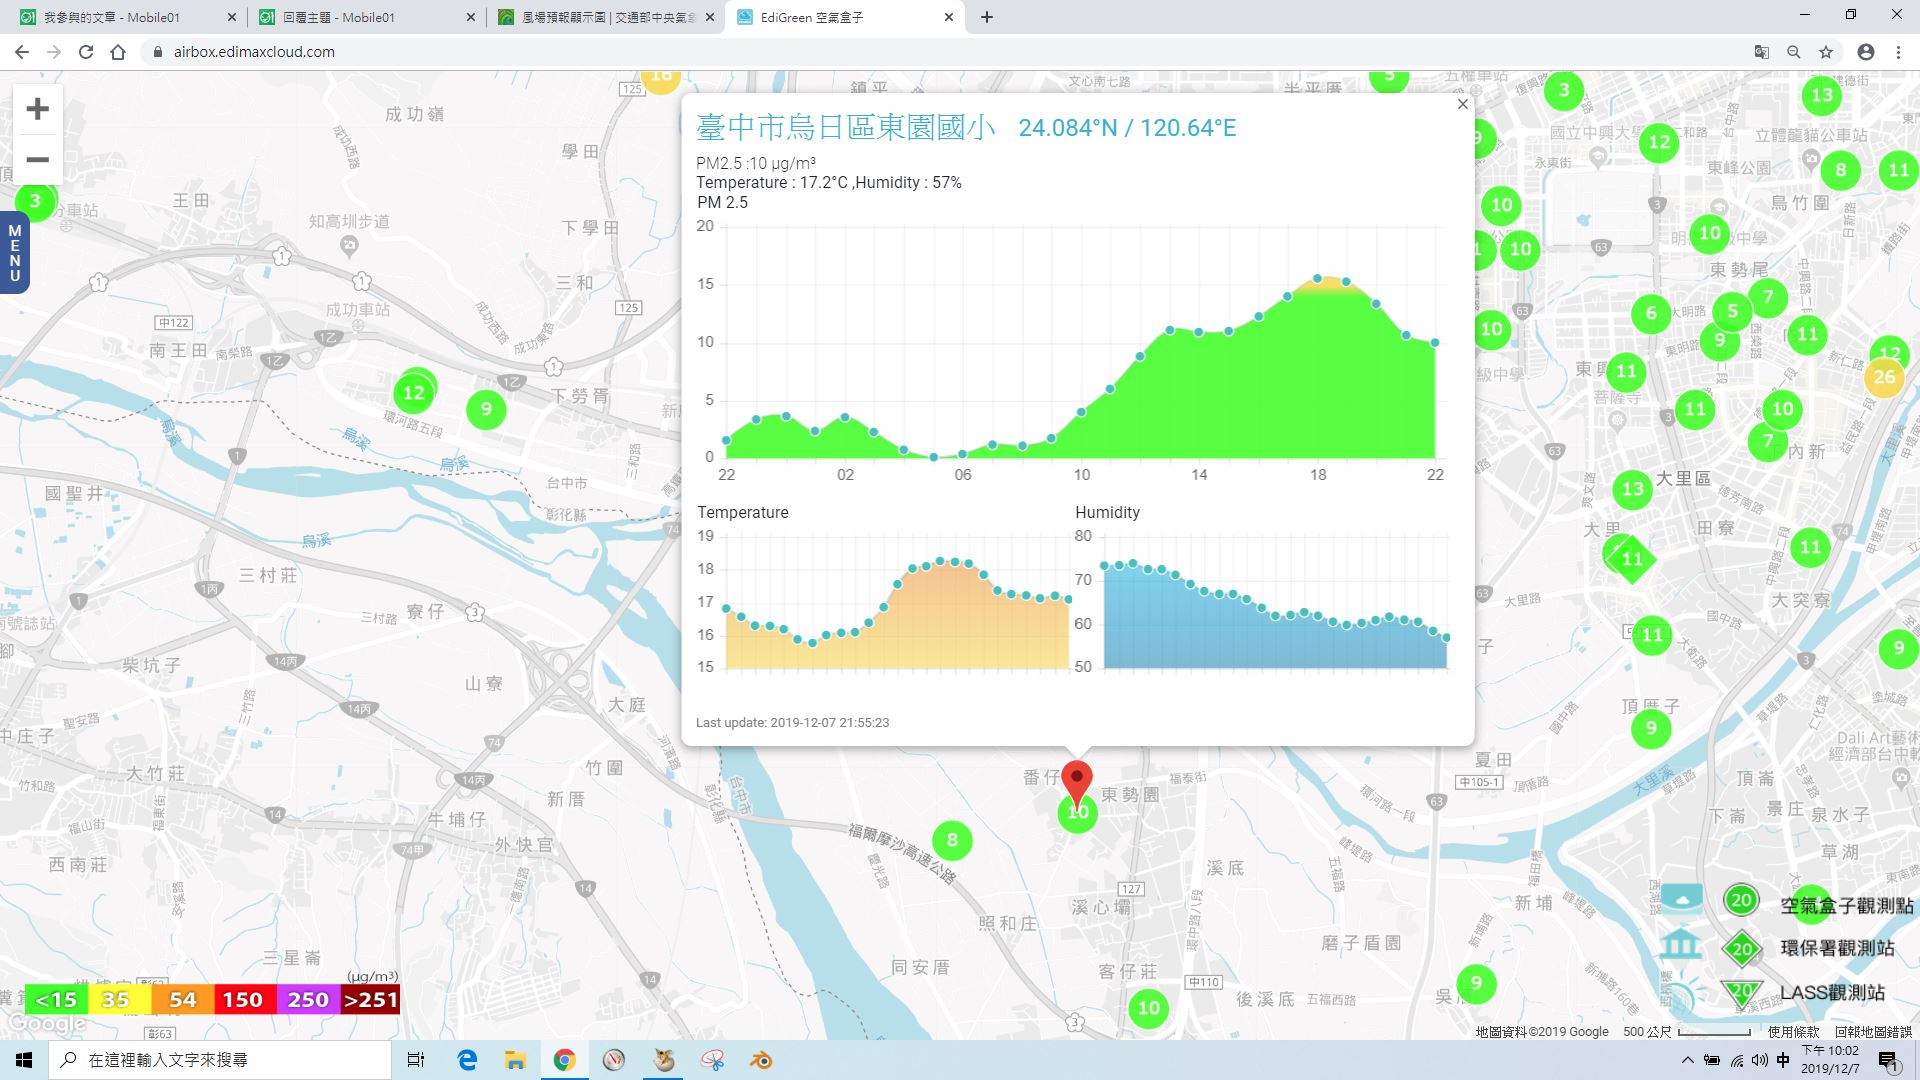Switch to 風場預報顯示圖 weather bureau tab
This screenshot has width=1920, height=1080.
click(606, 17)
